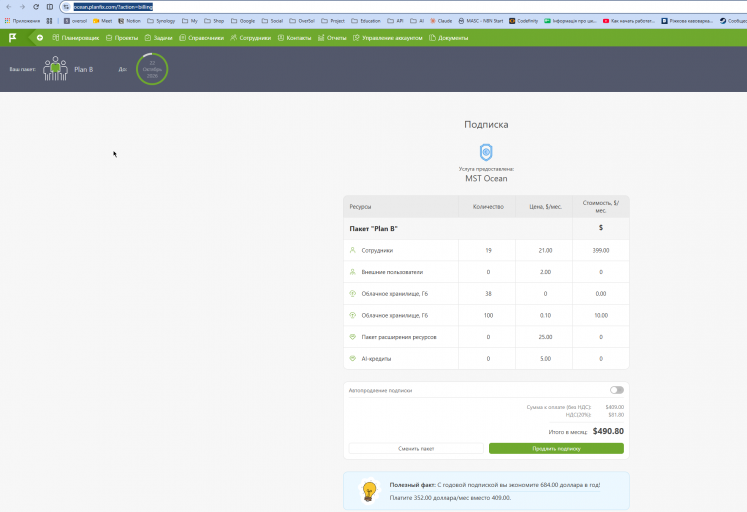
Task: Click the light bulb tip icon
Action: point(369,491)
